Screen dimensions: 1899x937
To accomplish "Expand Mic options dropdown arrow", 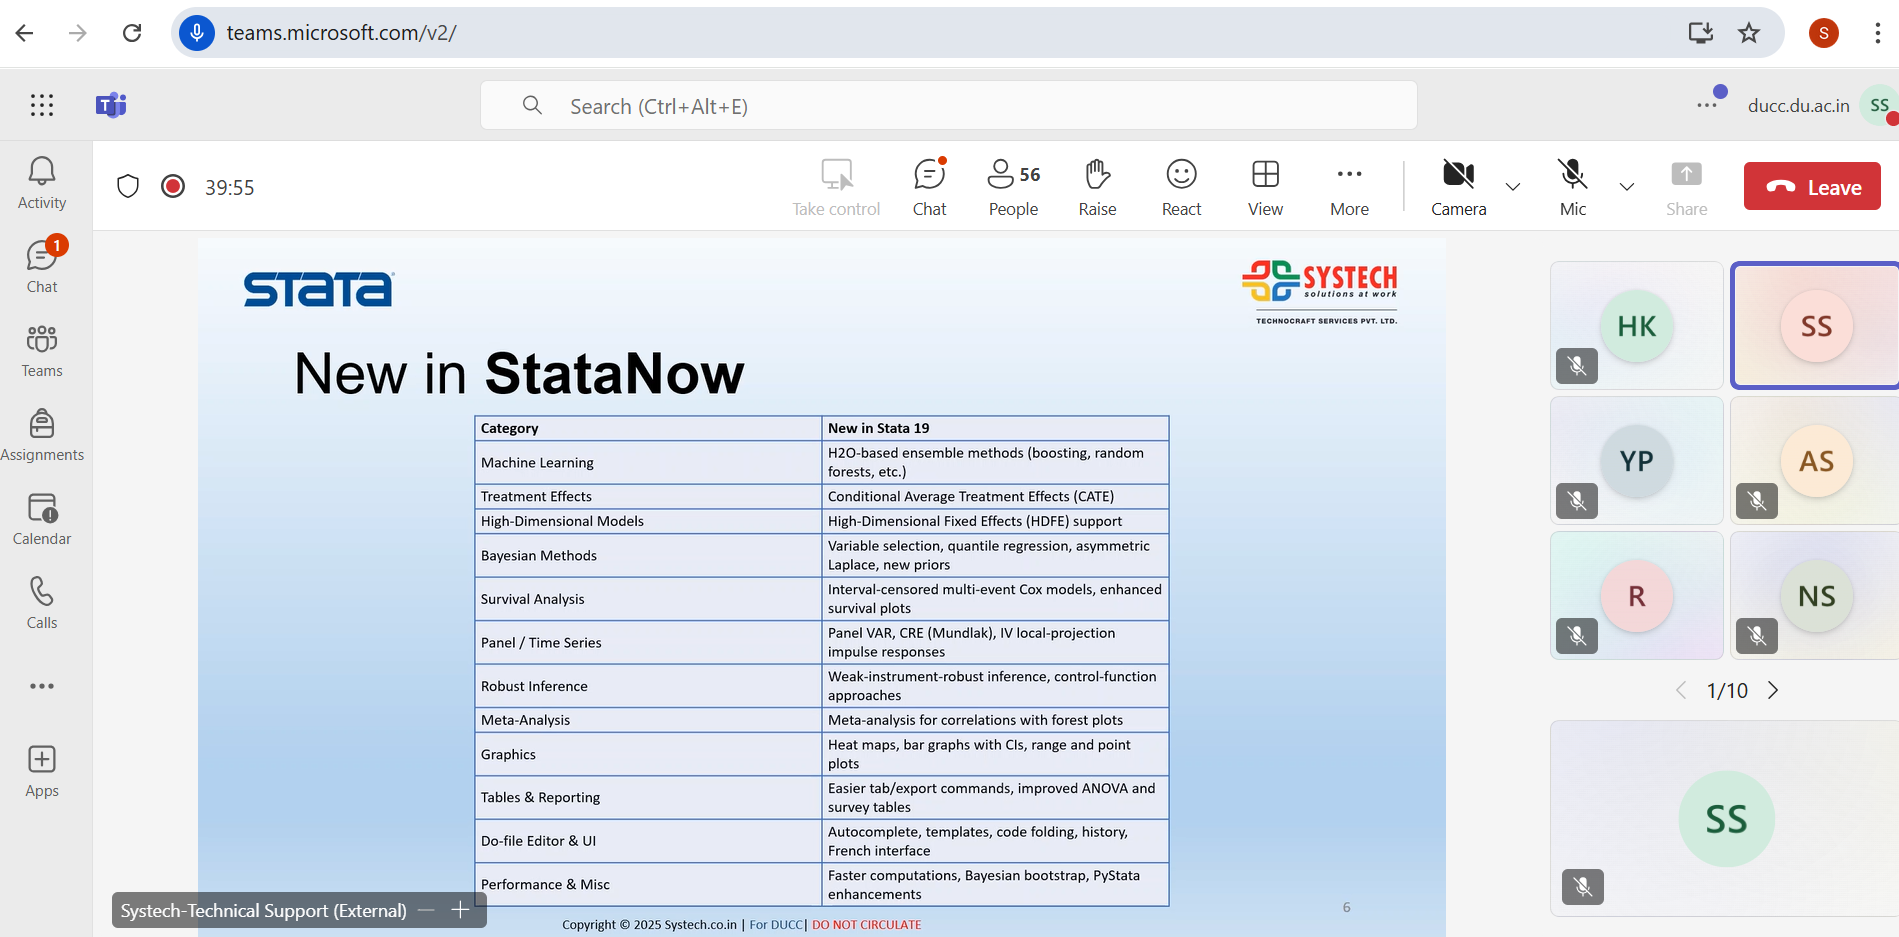I will coord(1627,187).
